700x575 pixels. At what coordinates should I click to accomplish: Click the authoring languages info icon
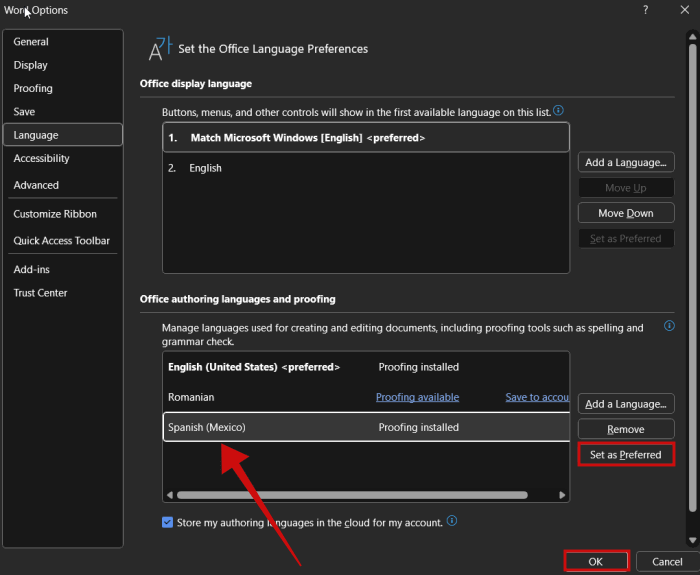tap(668, 326)
